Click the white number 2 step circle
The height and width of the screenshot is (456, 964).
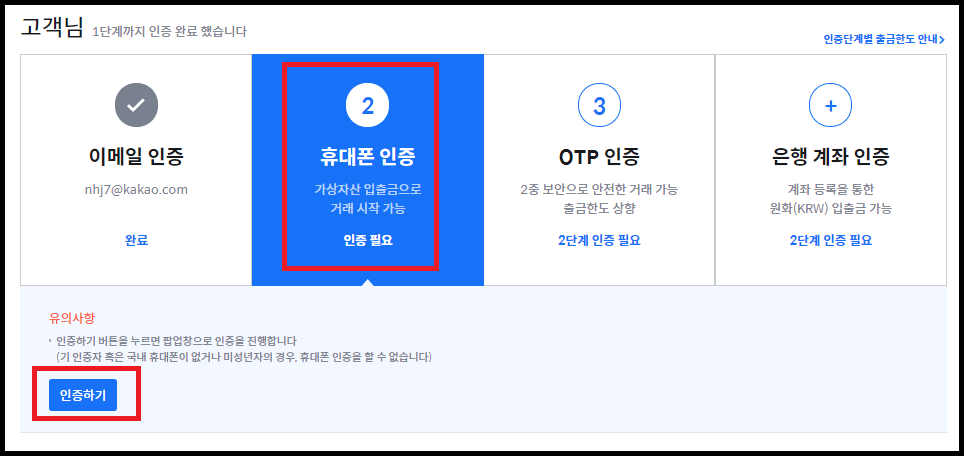[x=368, y=106]
